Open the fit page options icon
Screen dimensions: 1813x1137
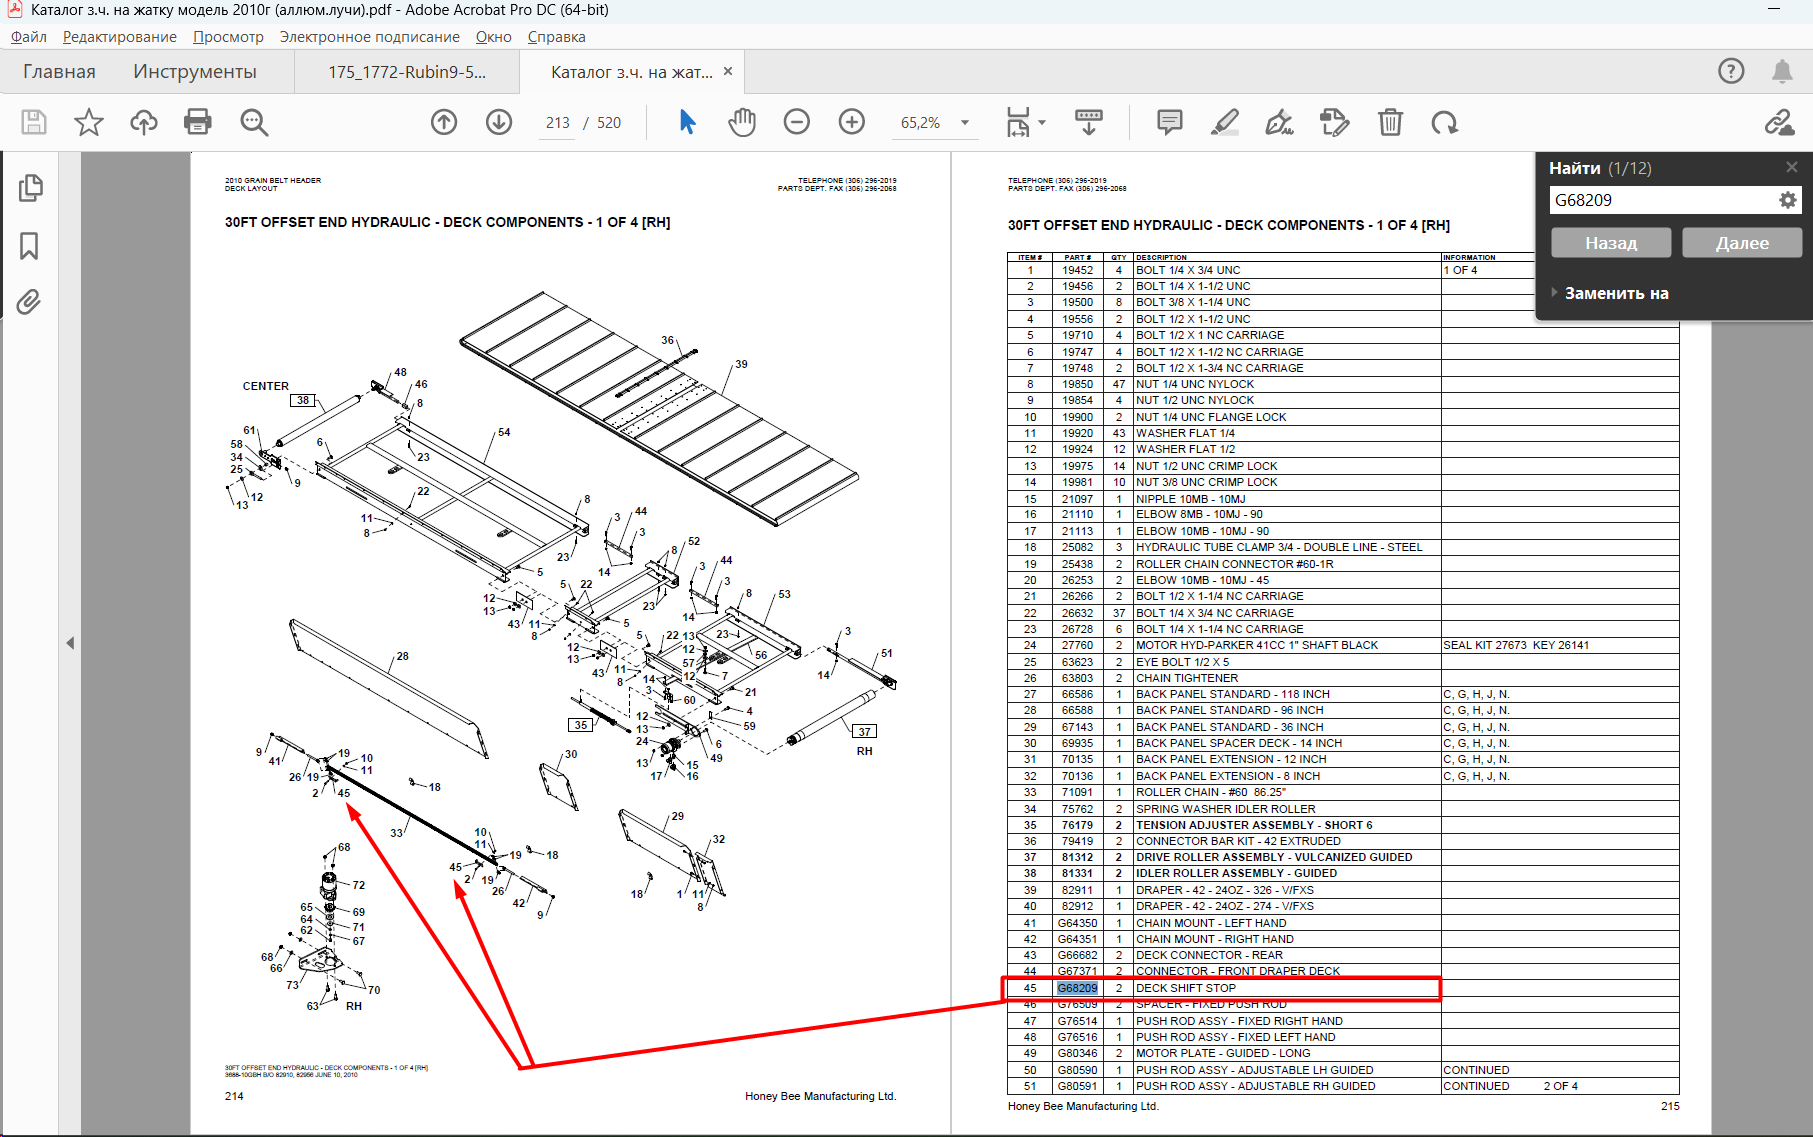(1018, 122)
